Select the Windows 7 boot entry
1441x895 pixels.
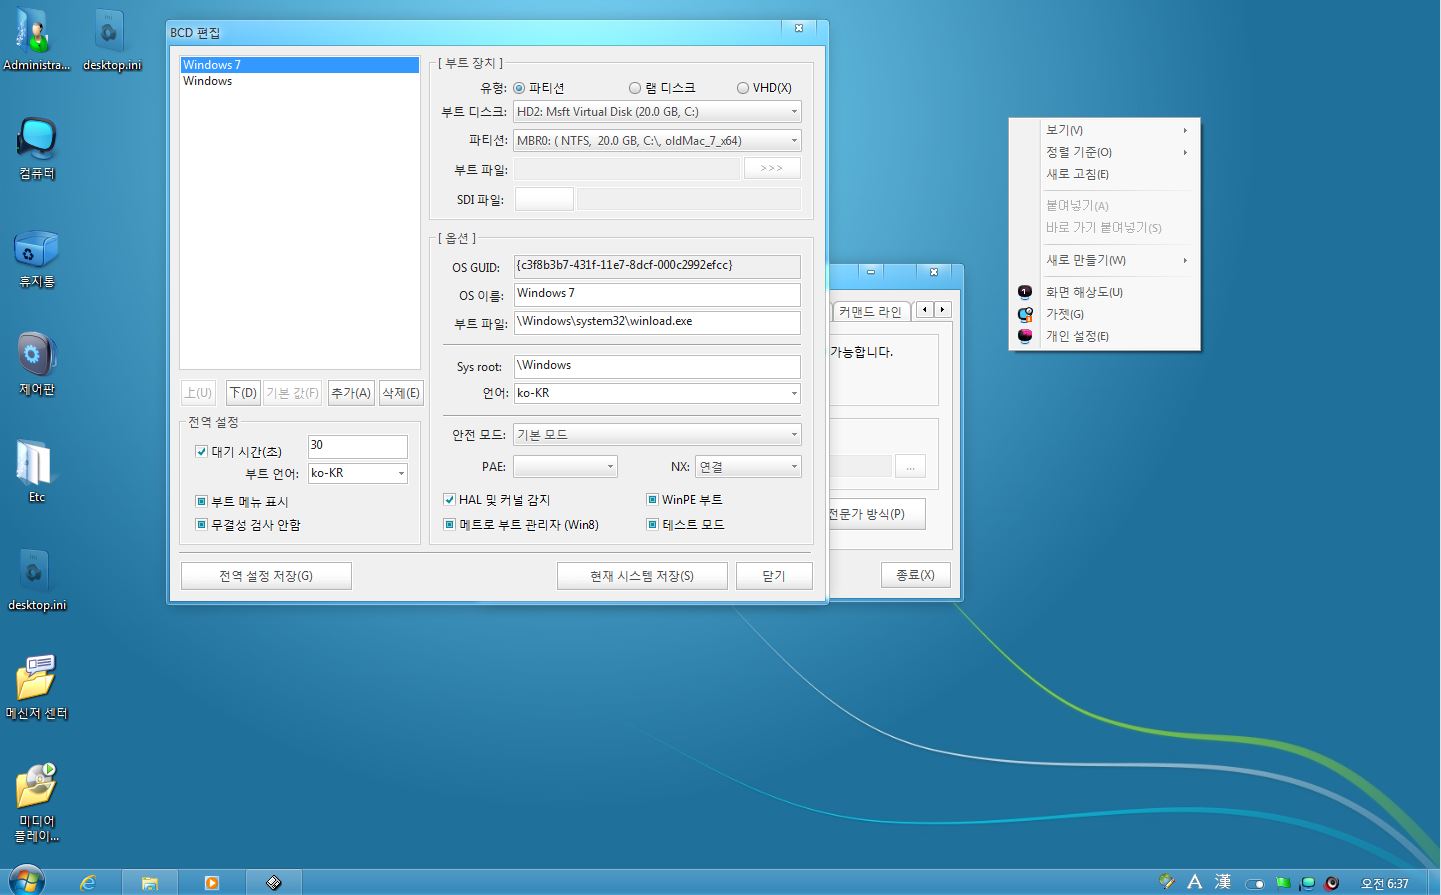click(299, 65)
